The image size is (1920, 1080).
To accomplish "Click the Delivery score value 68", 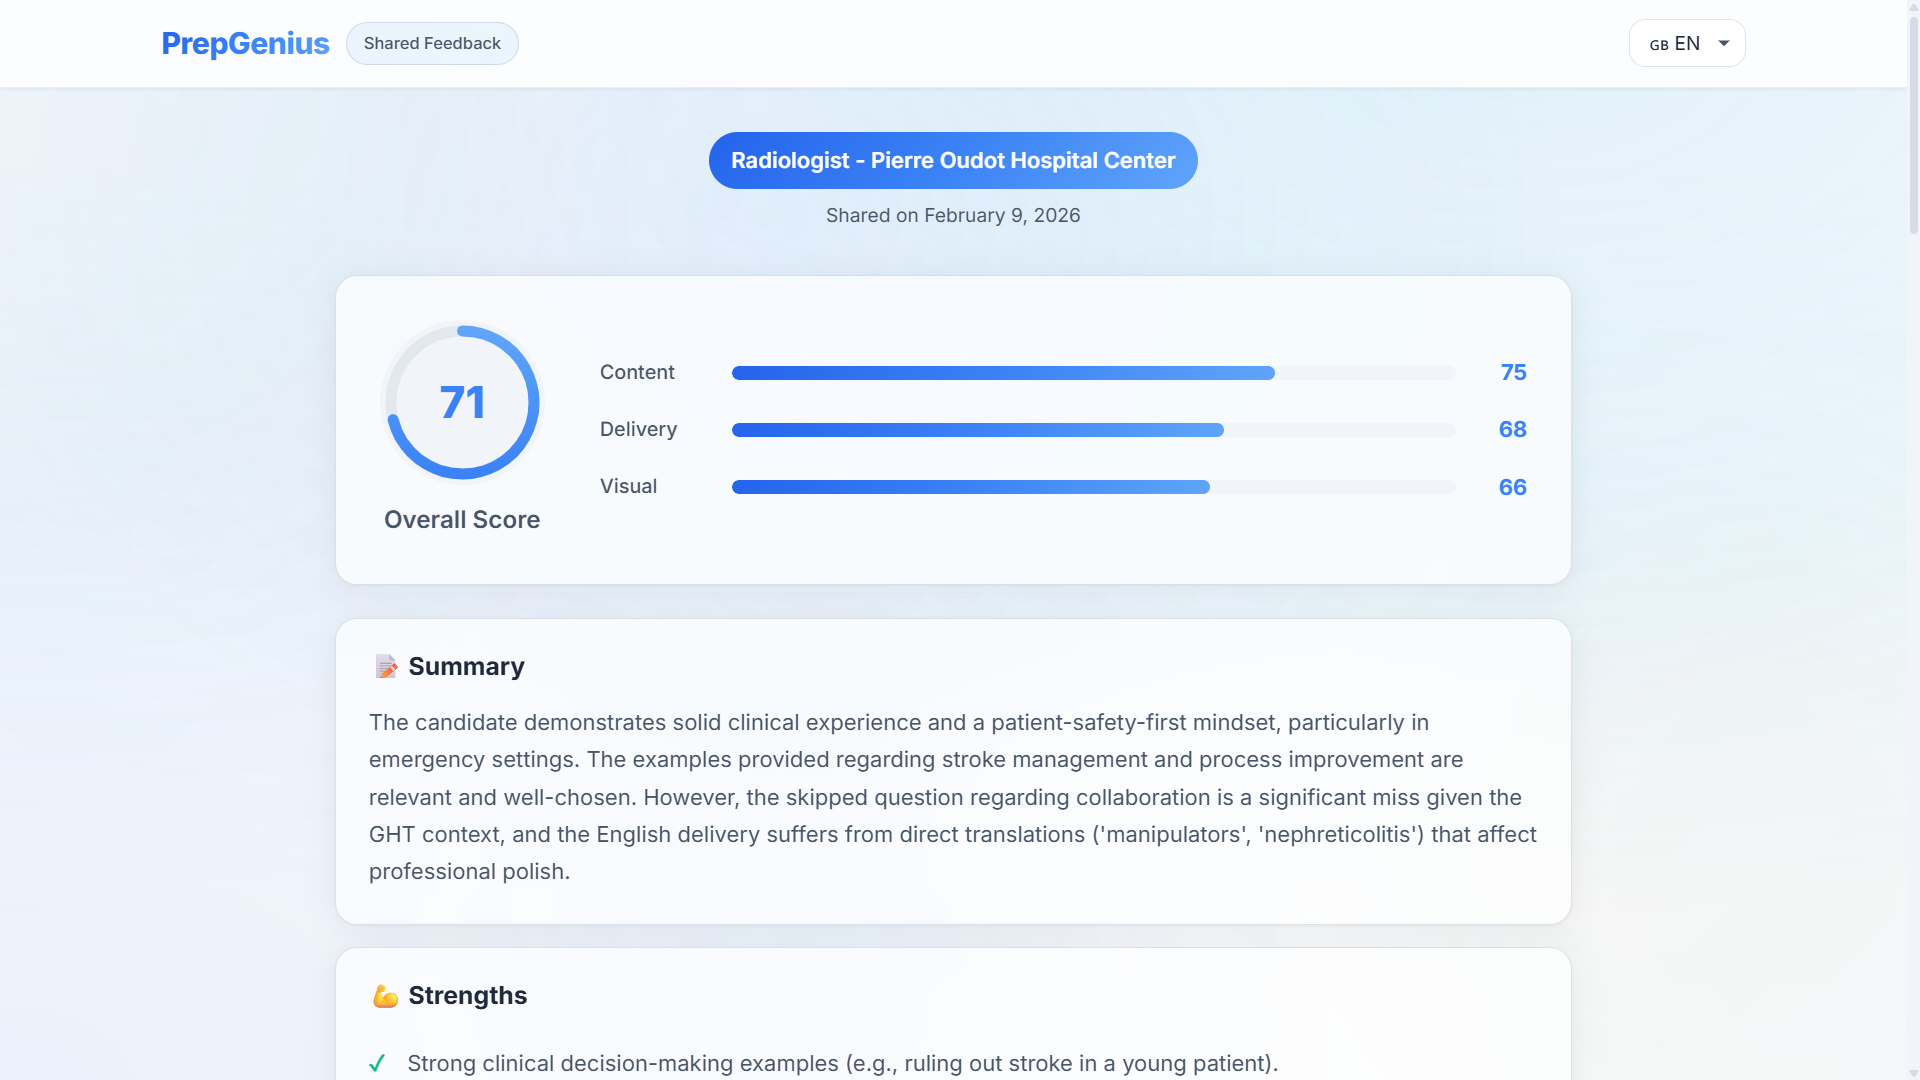I will pyautogui.click(x=1512, y=429).
